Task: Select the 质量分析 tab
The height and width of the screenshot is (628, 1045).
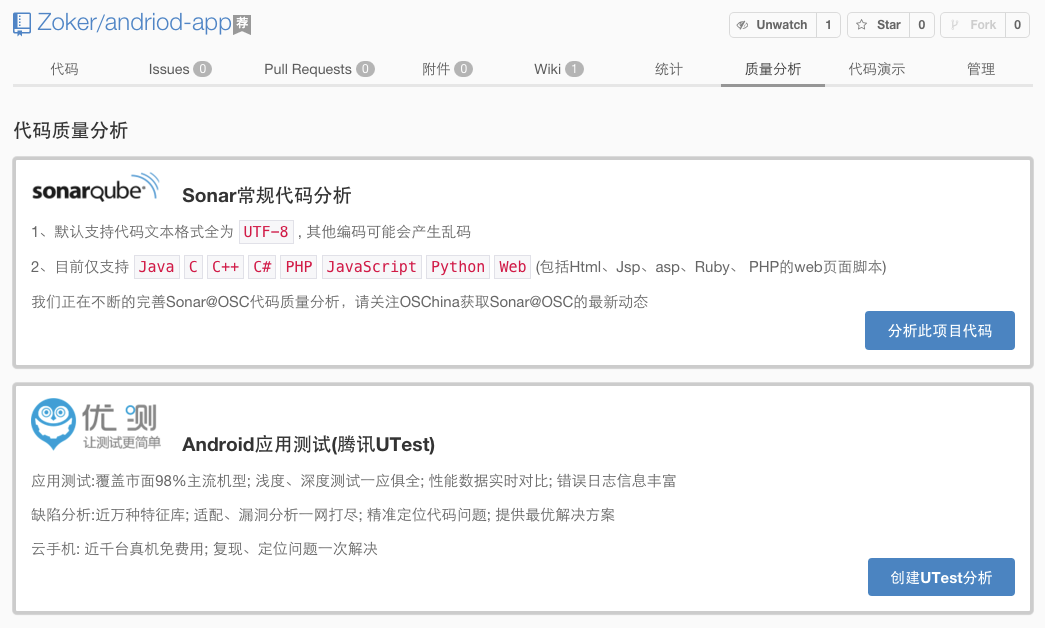Action: tap(772, 69)
